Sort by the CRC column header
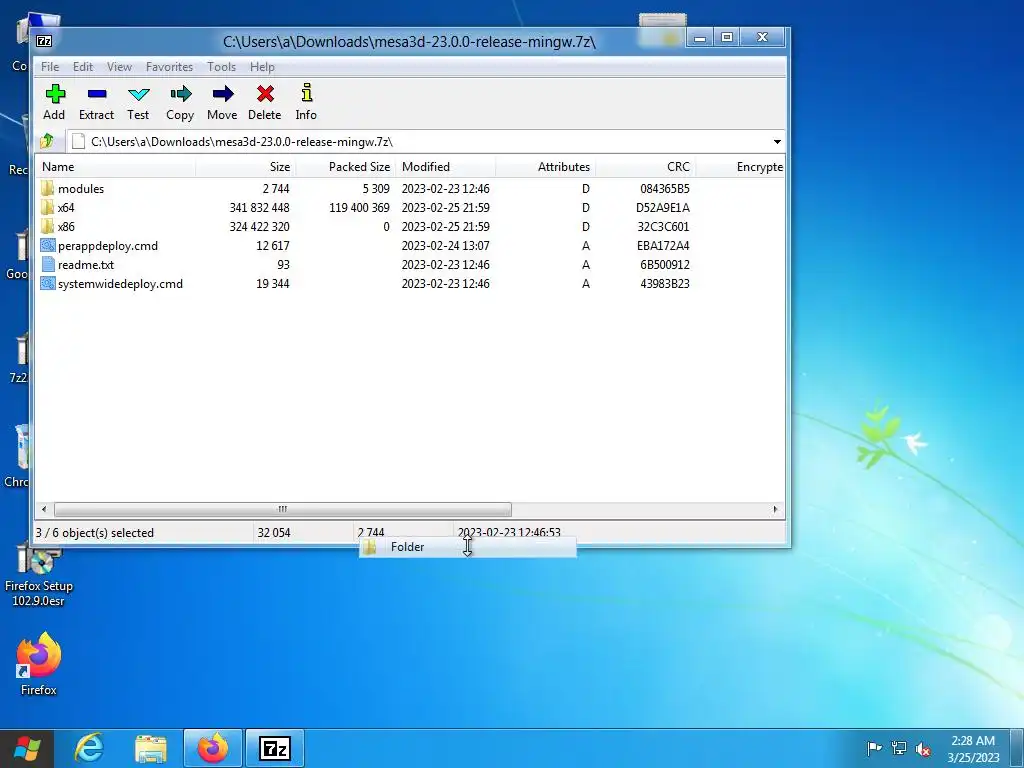Viewport: 1024px width, 768px height. (645, 167)
